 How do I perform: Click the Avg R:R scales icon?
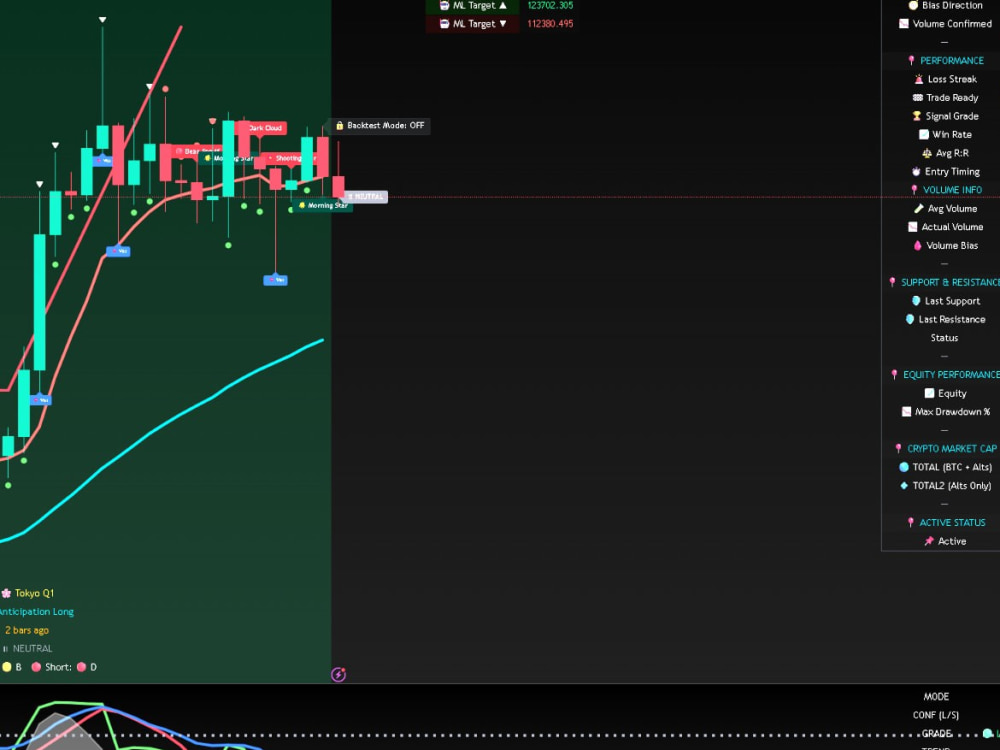(x=927, y=153)
